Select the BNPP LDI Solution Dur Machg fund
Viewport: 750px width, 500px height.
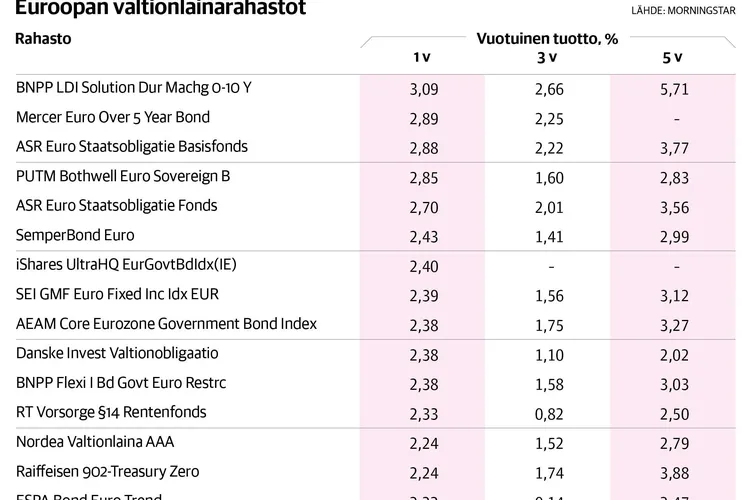[134, 87]
